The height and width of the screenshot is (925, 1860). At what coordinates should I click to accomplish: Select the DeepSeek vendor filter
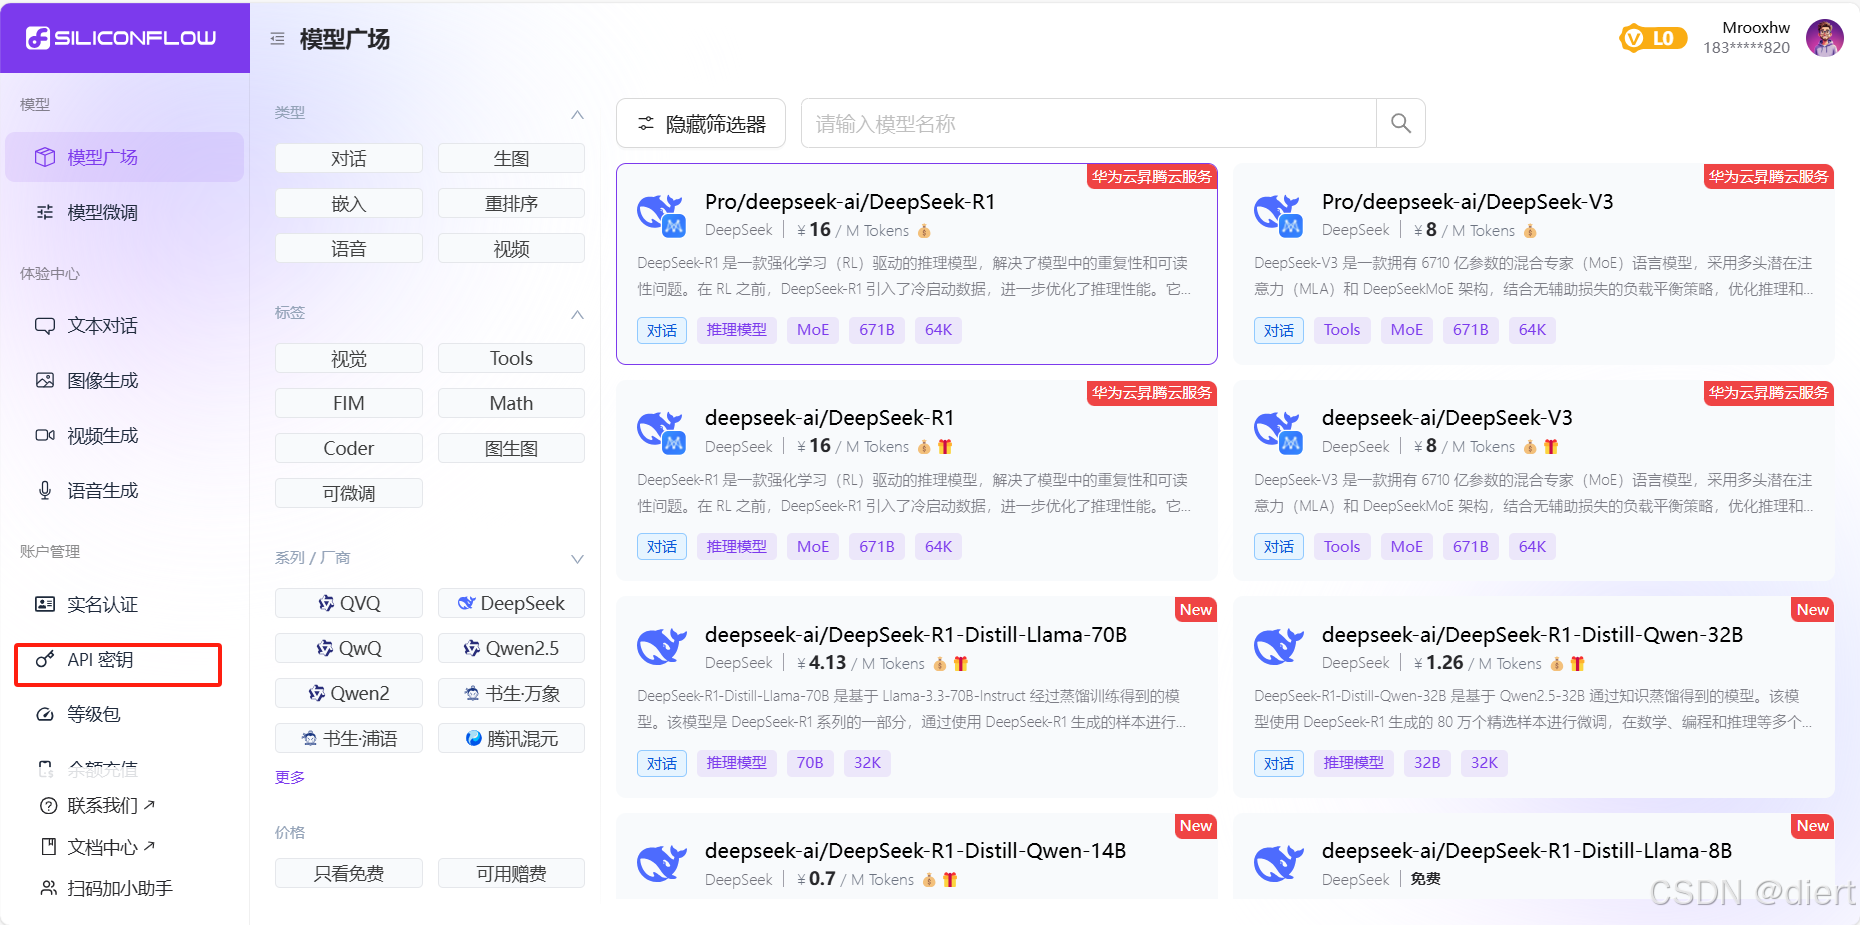[x=511, y=603]
